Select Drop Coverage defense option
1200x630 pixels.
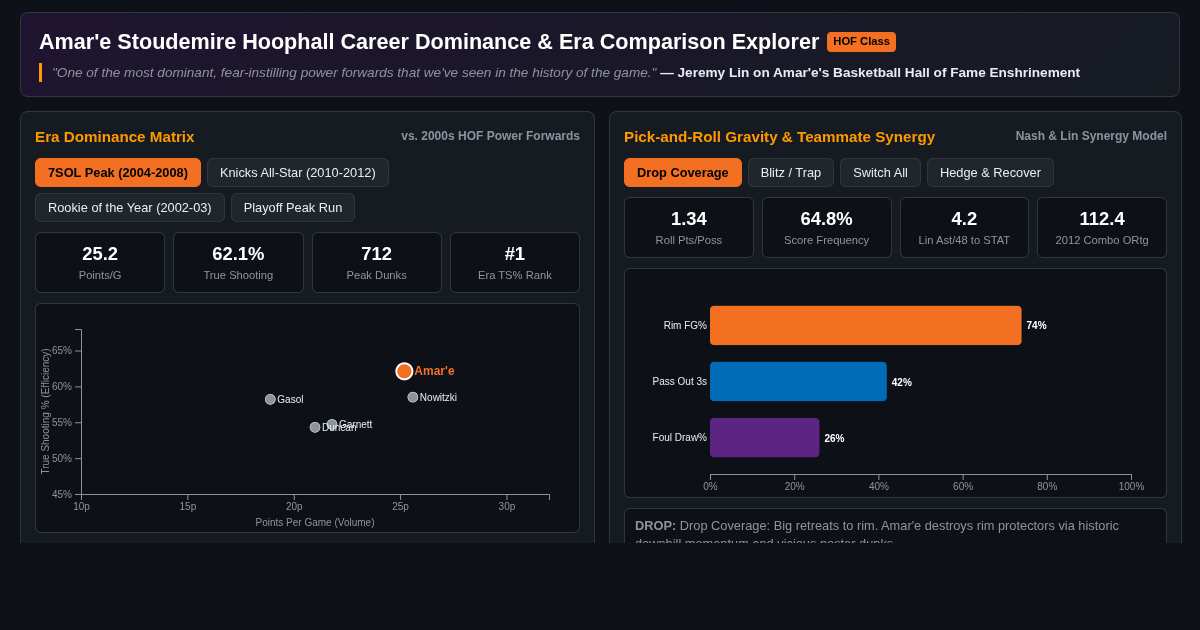(683, 172)
